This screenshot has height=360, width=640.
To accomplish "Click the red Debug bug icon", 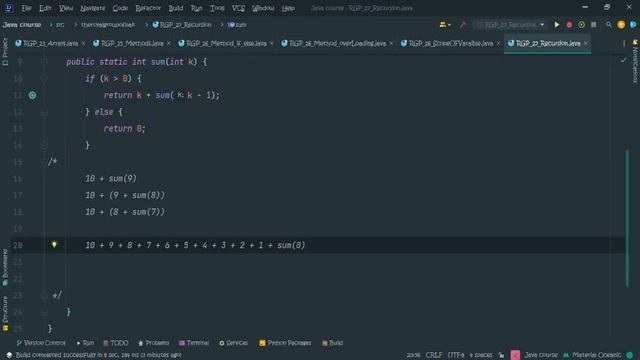I will pyautogui.click(x=569, y=25).
